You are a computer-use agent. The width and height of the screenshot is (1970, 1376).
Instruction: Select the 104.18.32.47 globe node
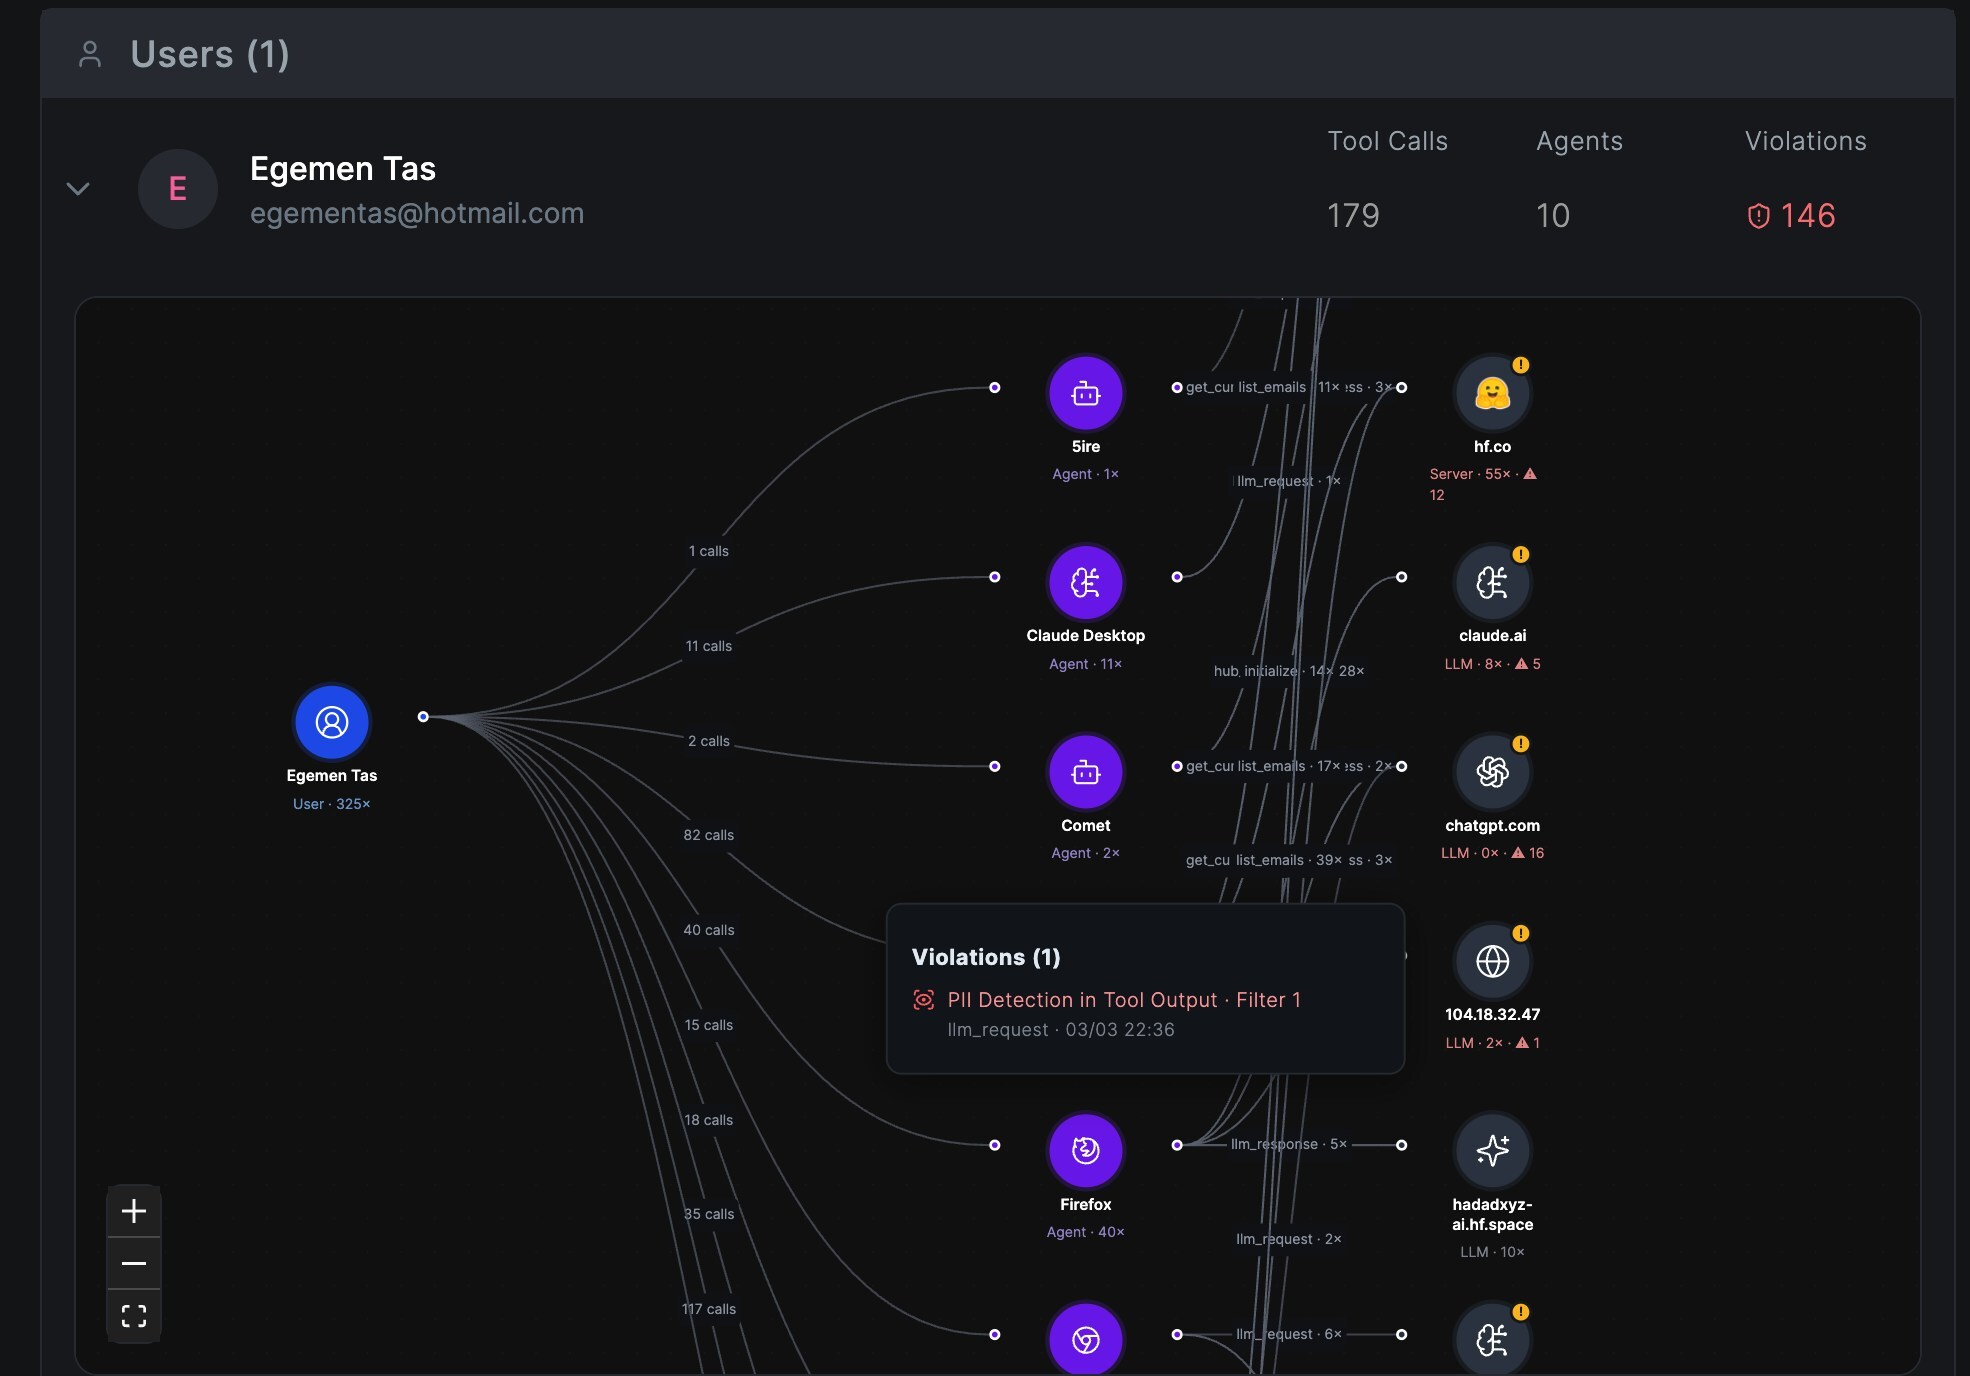pyautogui.click(x=1492, y=961)
